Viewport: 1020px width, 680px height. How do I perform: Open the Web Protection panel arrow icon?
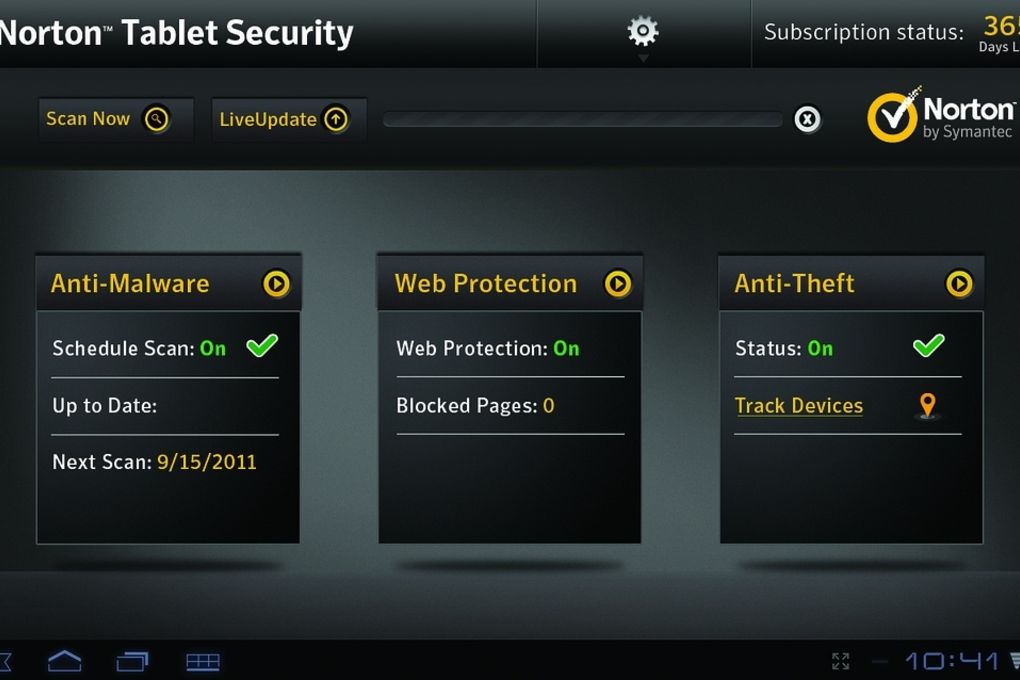coord(617,284)
